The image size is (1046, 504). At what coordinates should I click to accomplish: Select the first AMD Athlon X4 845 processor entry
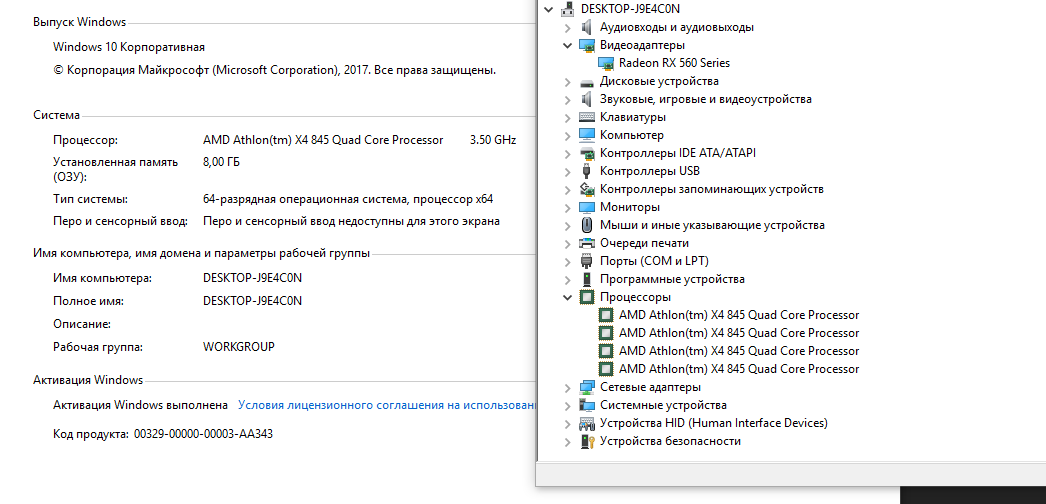(x=738, y=315)
